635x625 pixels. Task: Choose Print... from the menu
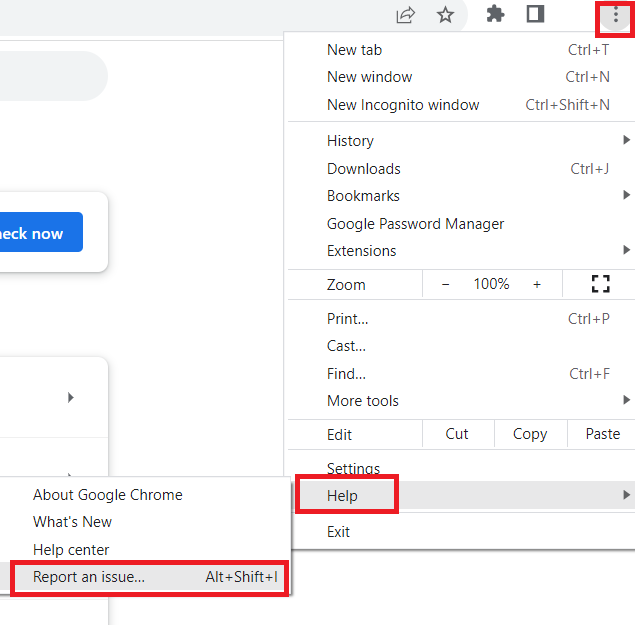pyautogui.click(x=460, y=319)
